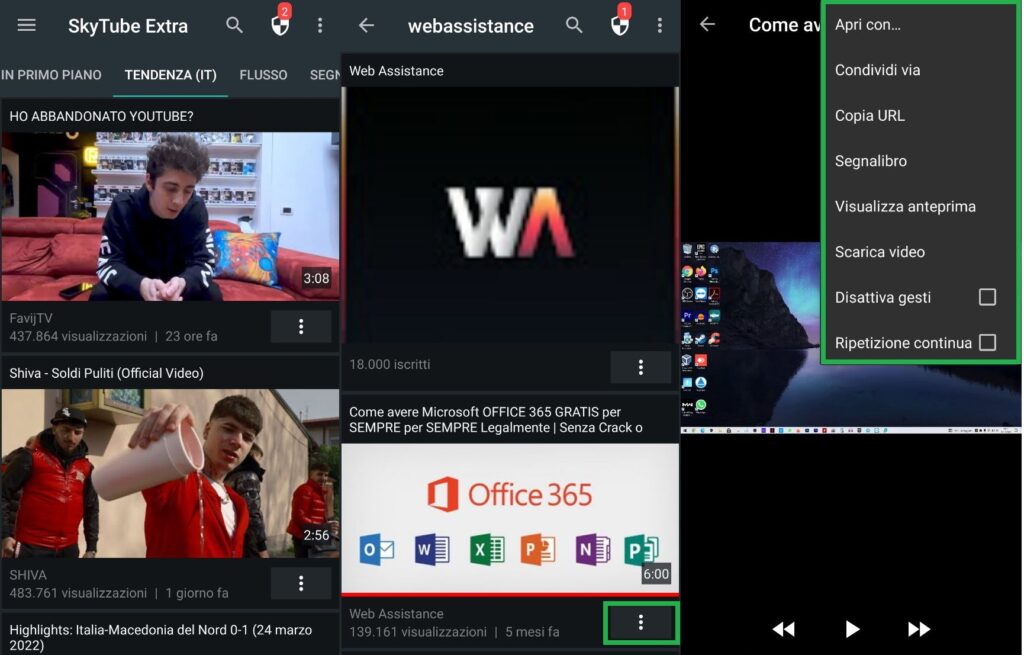Go back from the video player screen
1024x655 pixels.
[x=707, y=25]
